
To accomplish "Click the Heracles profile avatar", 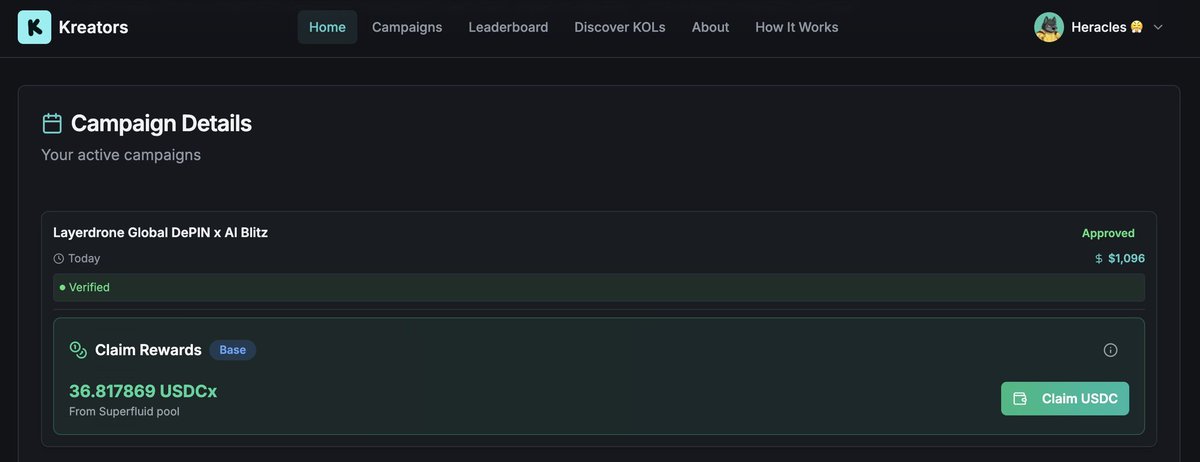I will coord(1049,27).
